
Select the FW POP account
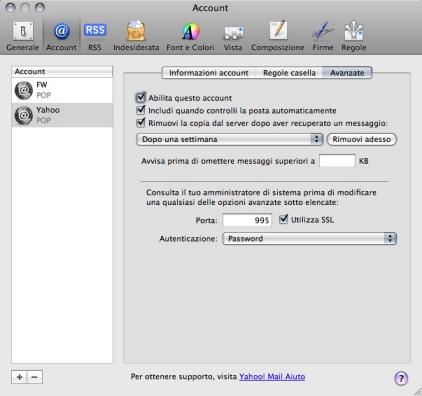(x=62, y=90)
